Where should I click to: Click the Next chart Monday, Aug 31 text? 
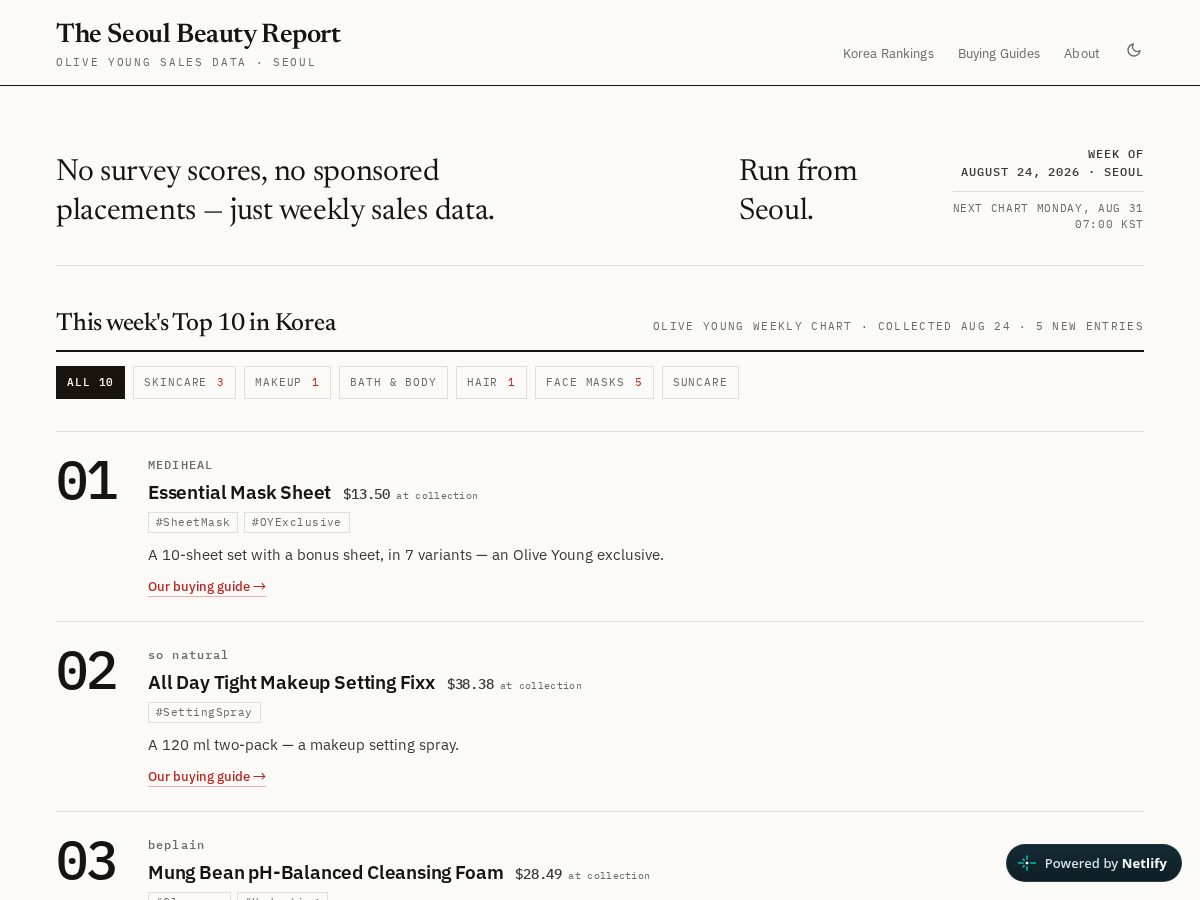pos(1048,216)
